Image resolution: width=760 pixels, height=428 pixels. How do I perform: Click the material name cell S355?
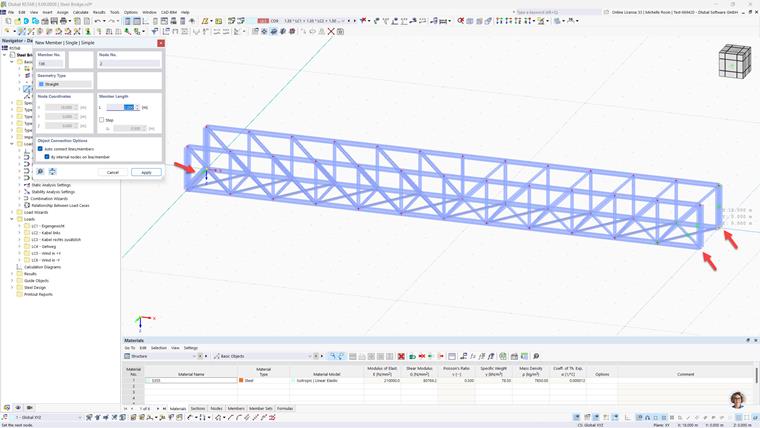191,380
